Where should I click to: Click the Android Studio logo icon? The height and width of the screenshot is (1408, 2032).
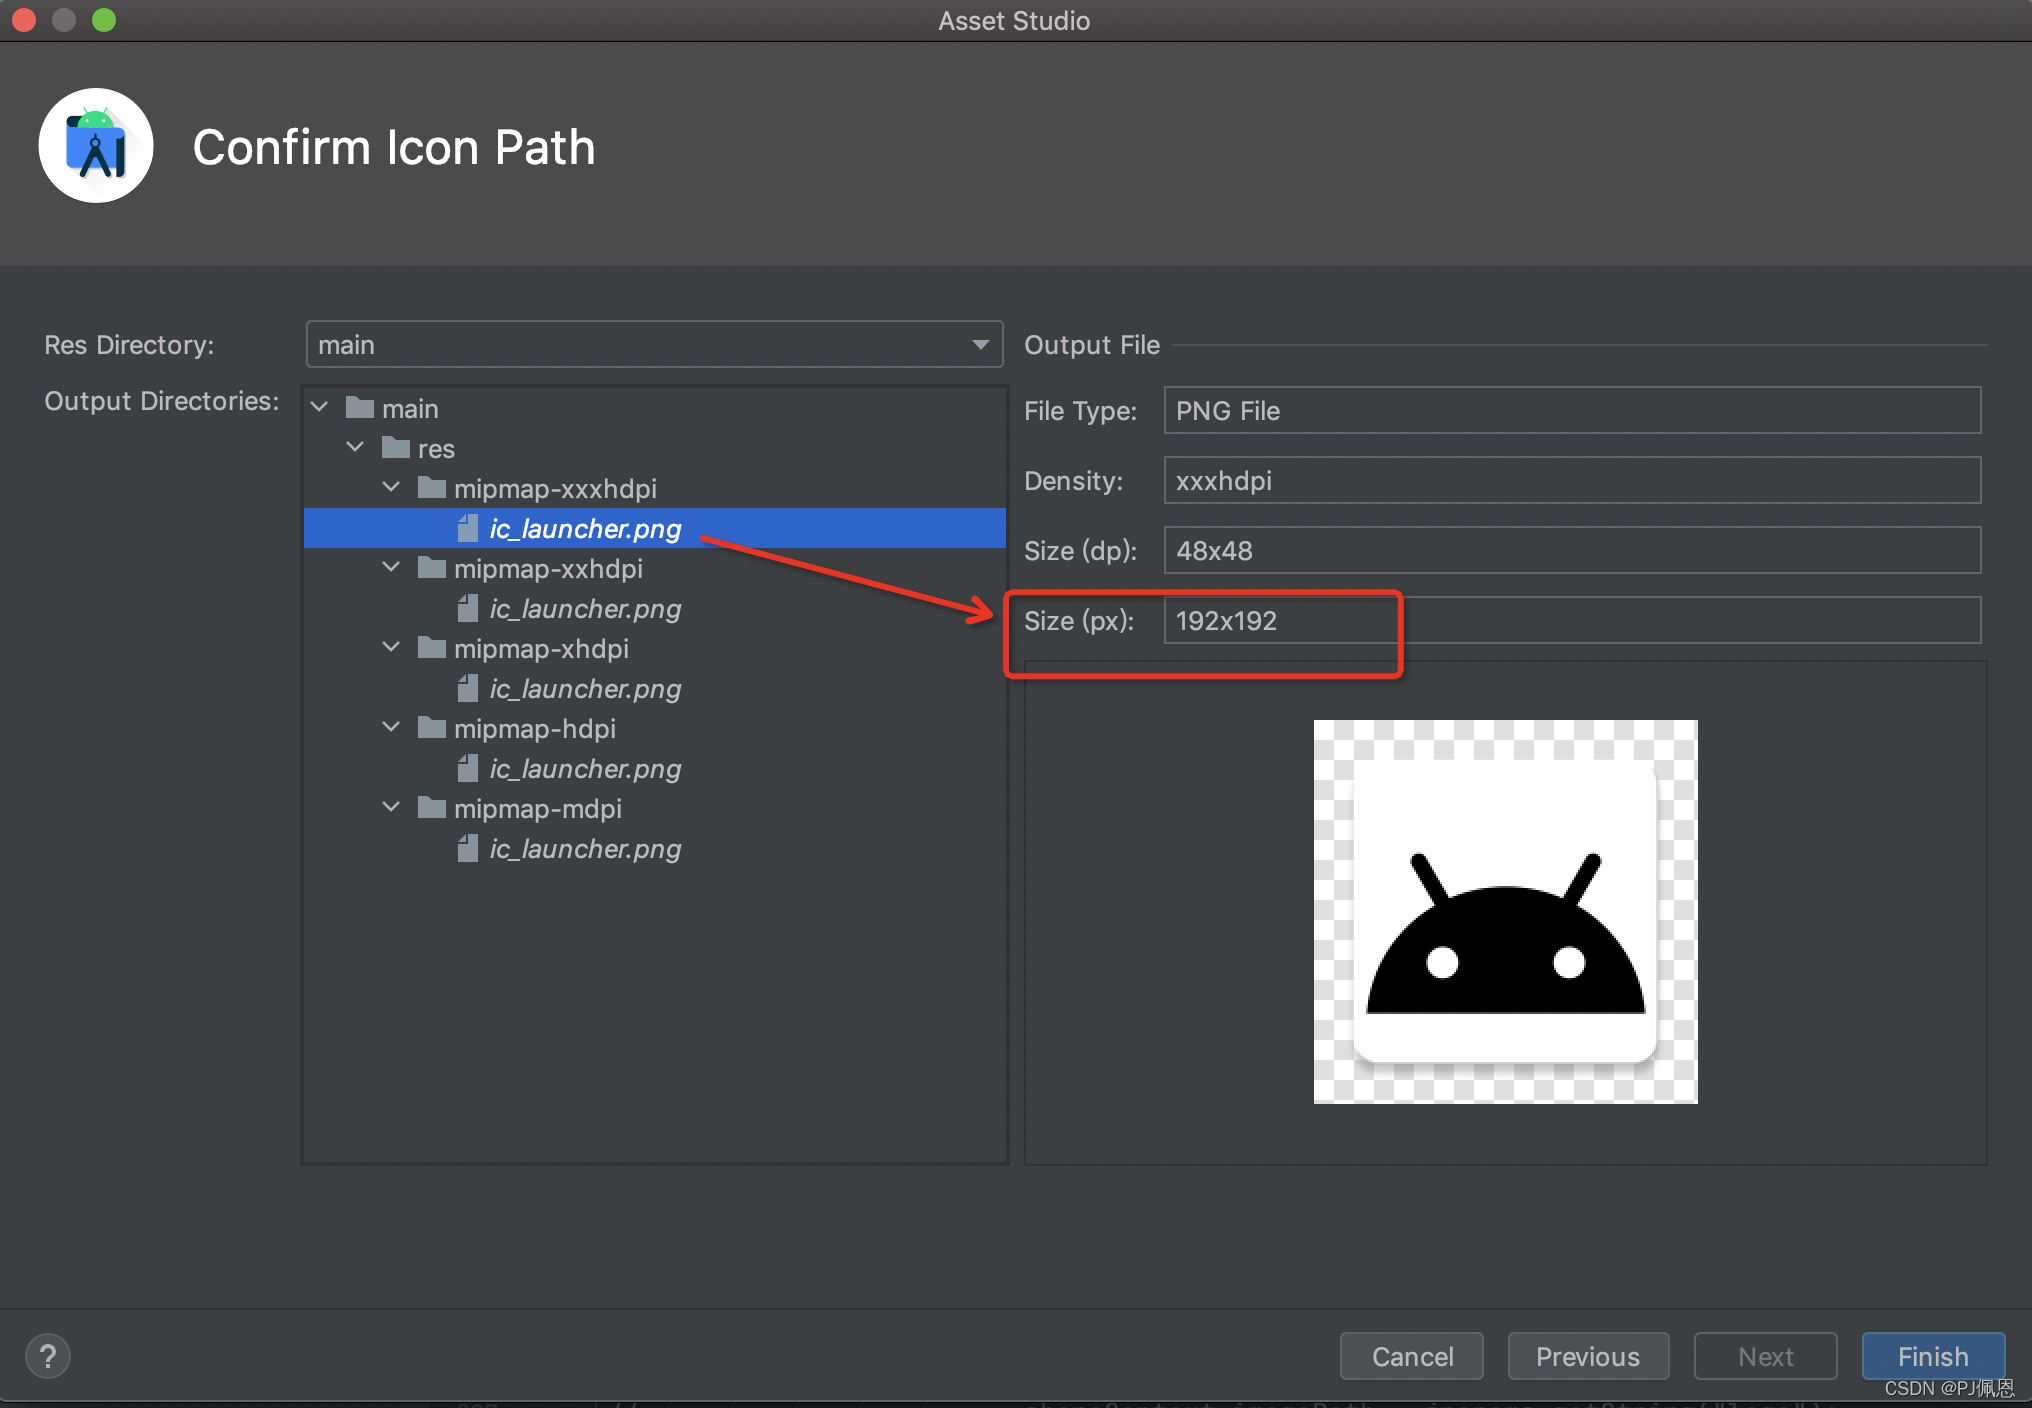click(x=96, y=146)
